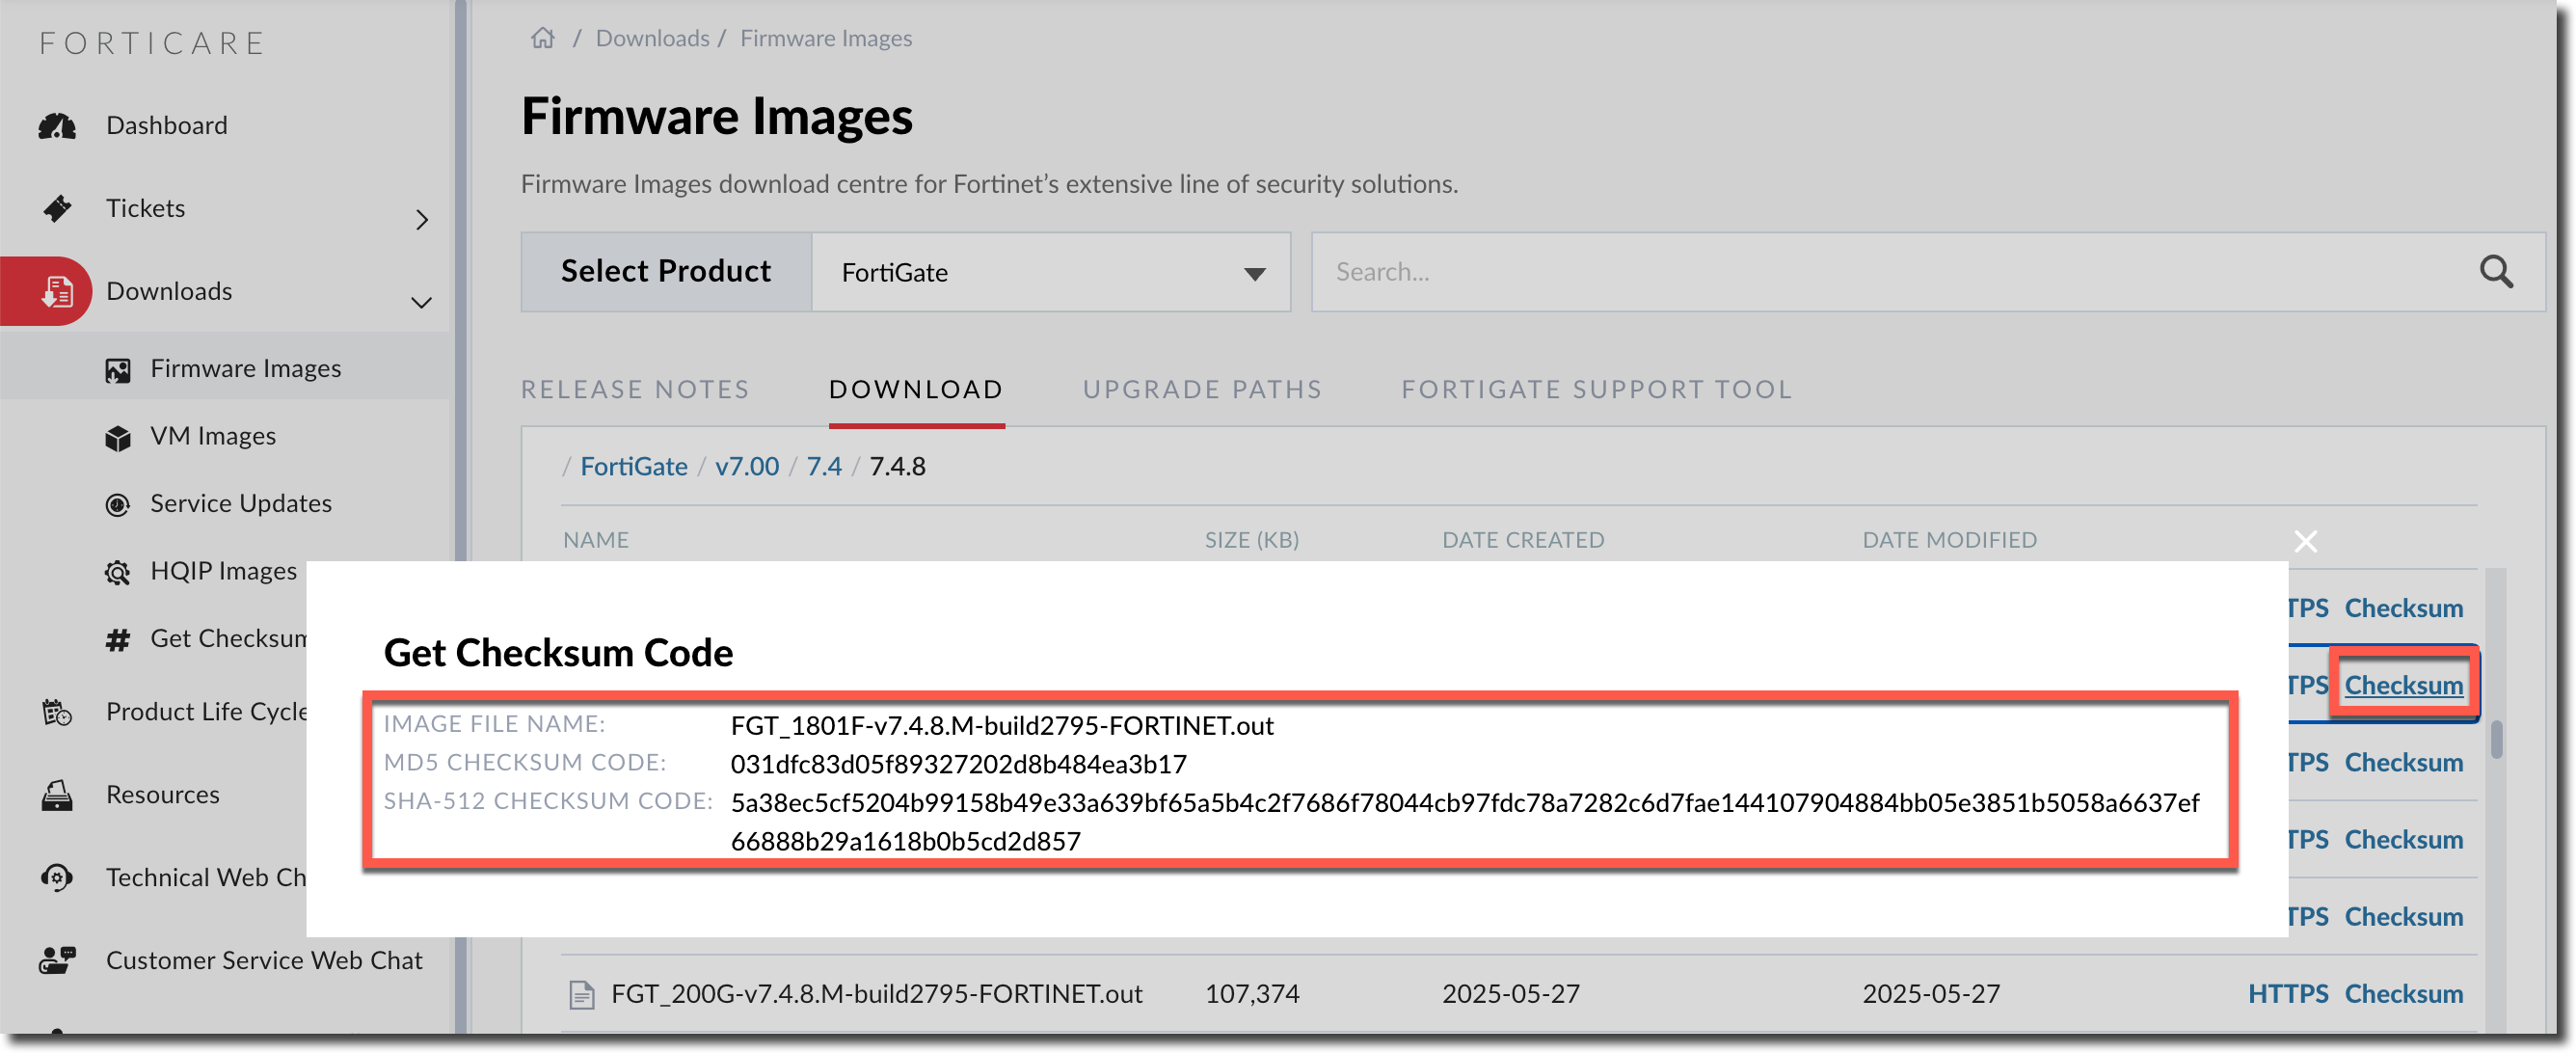Open Customer Service Web Chat
Screen dimensions: 2576x1053
tap(264, 960)
